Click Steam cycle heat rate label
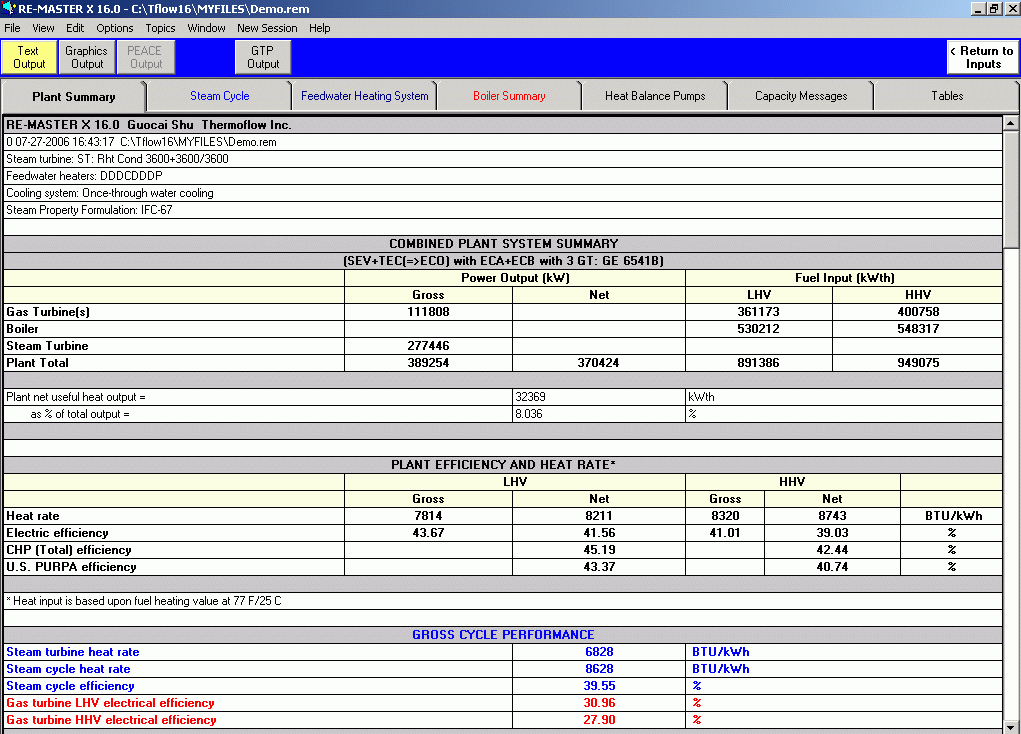 point(68,669)
